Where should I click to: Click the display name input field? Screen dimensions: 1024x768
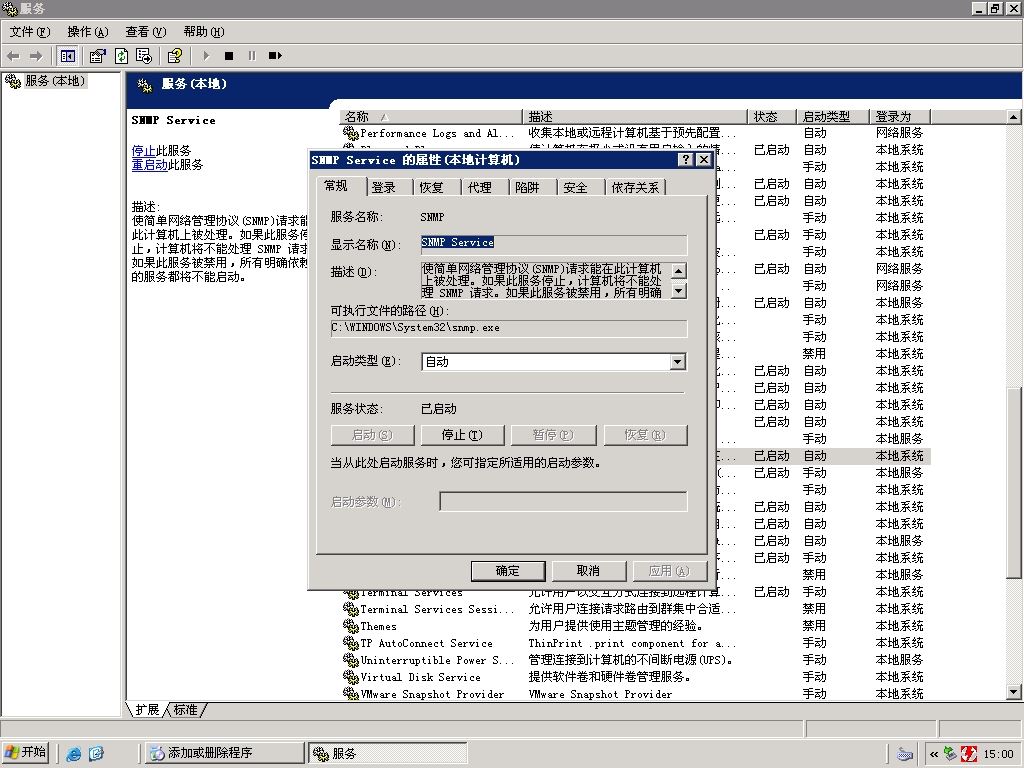click(x=554, y=244)
